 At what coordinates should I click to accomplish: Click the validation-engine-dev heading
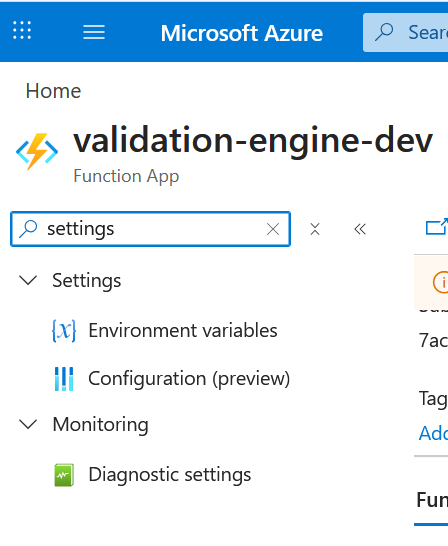[x=253, y=141]
